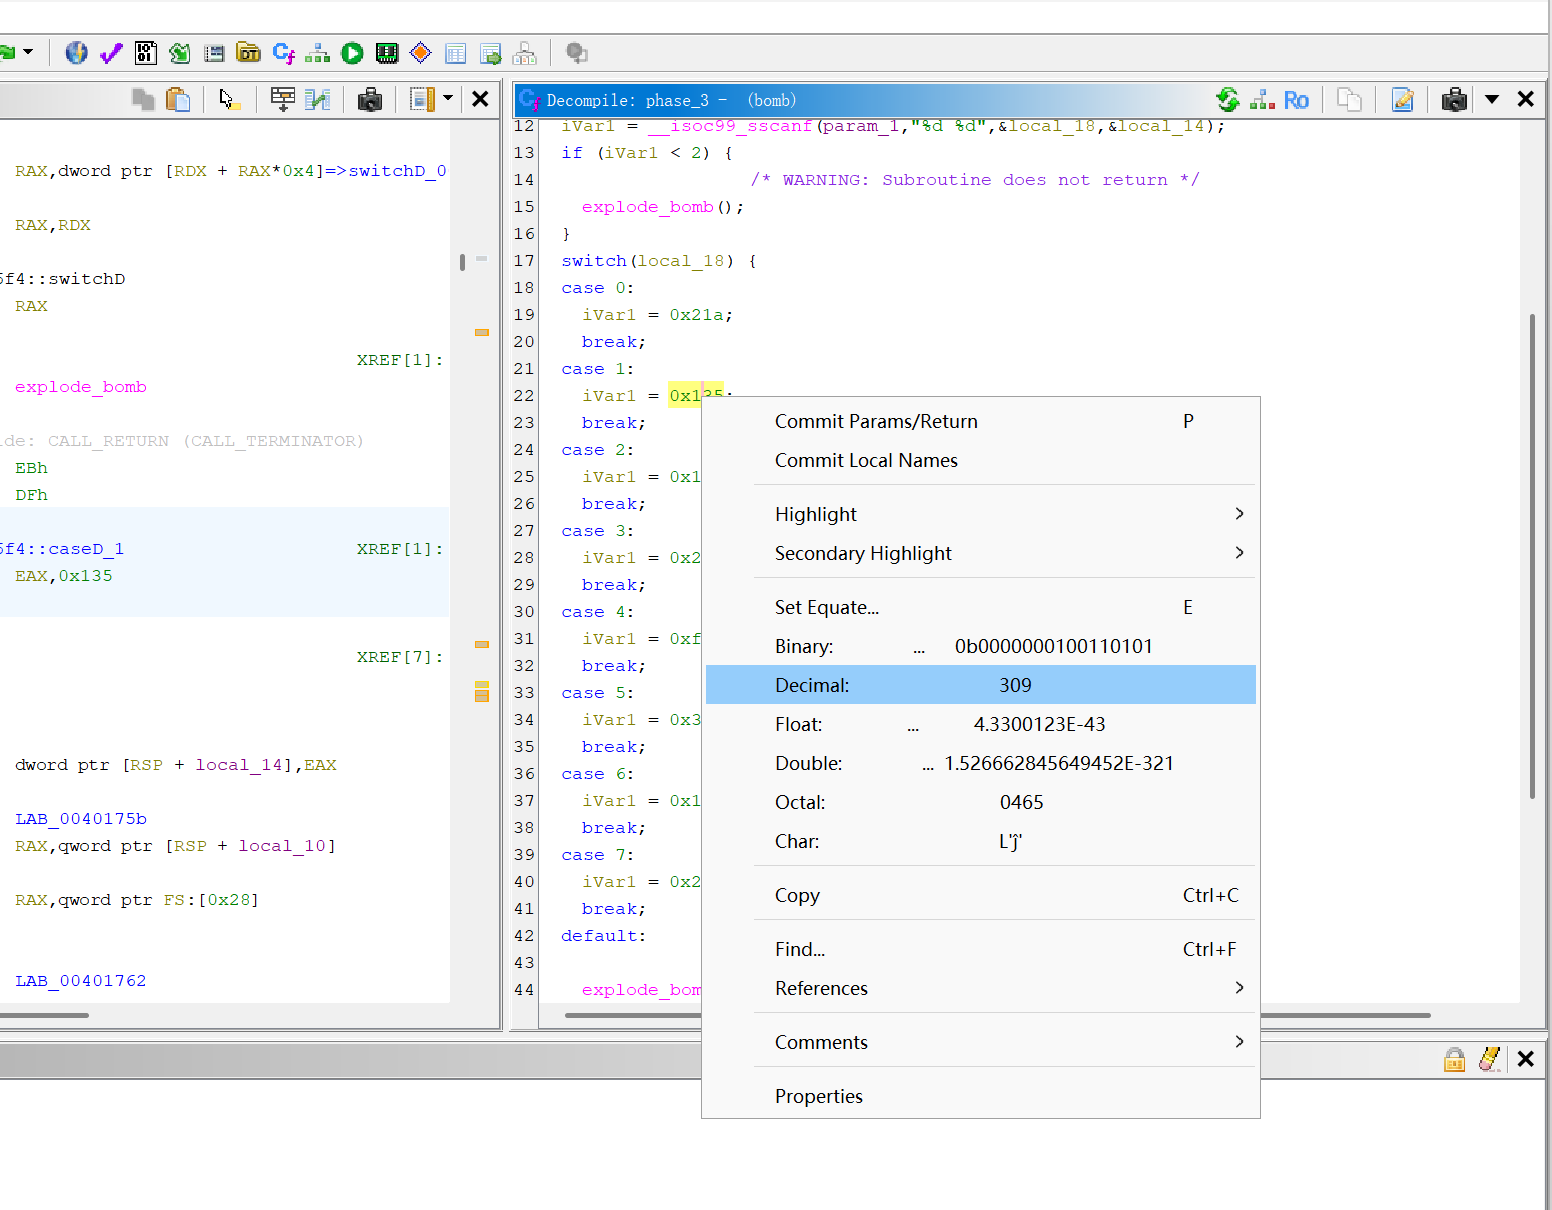This screenshot has height=1210, width=1552.
Task: Click the Listing panel copy icon
Action: [143, 99]
